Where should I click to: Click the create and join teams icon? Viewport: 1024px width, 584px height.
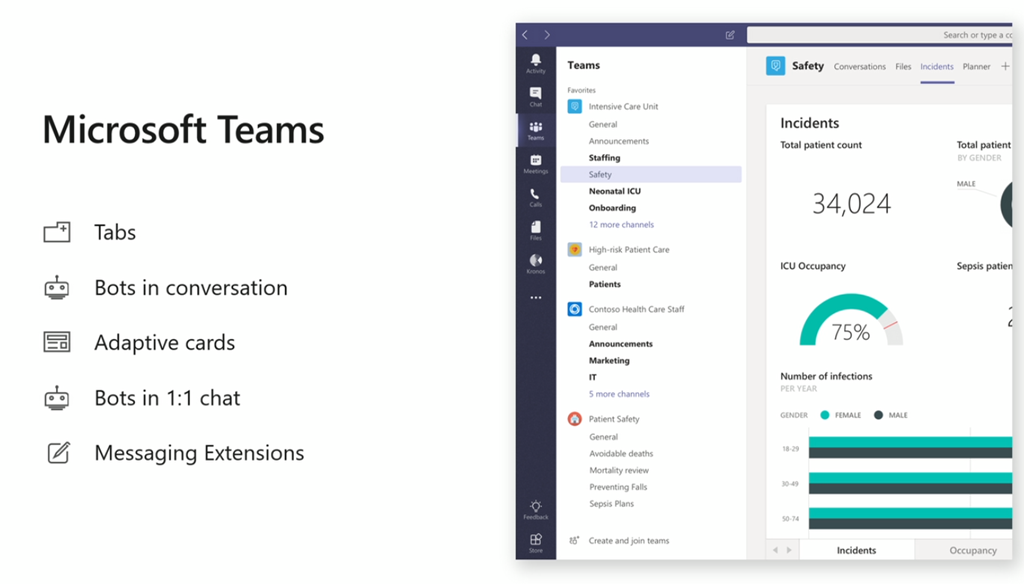point(574,540)
